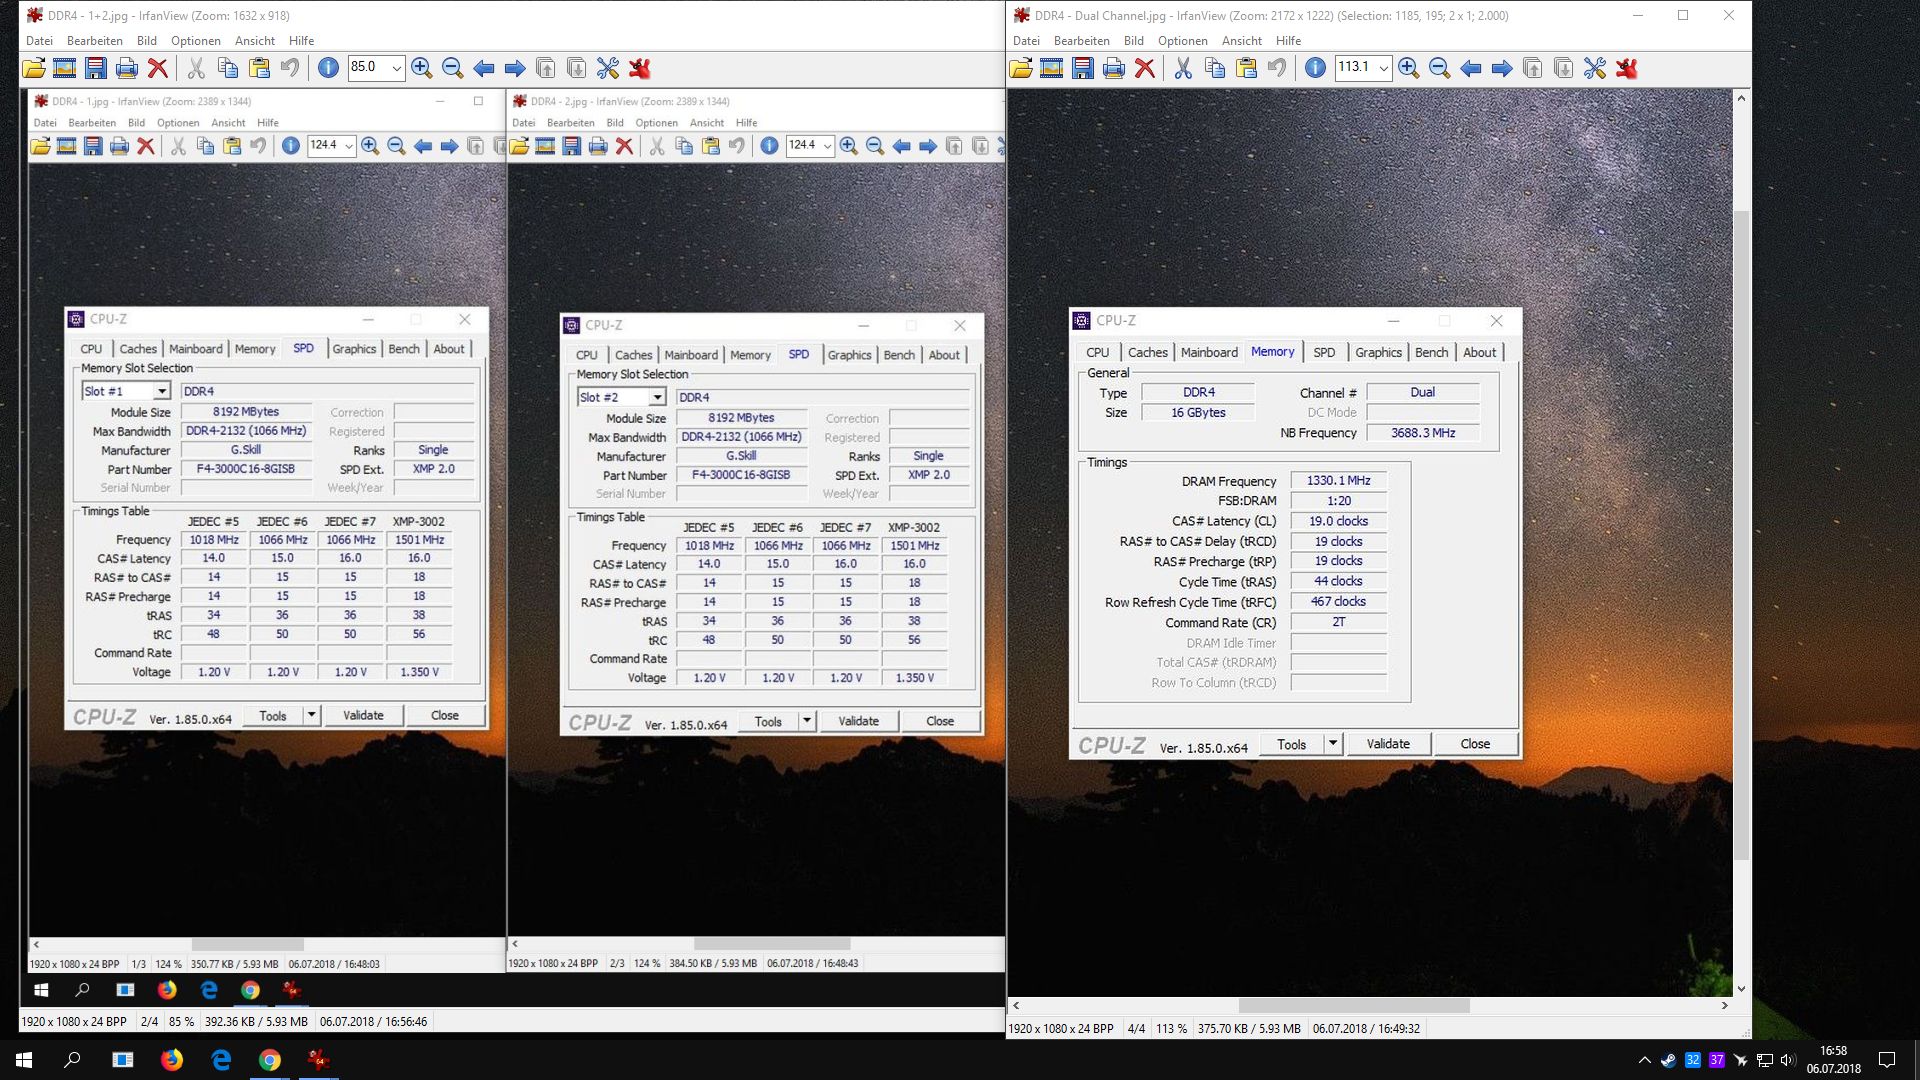Click Validate button in Dual Channel CPU-Z window
Screen dimensions: 1920x1080
pyautogui.click(x=1387, y=744)
